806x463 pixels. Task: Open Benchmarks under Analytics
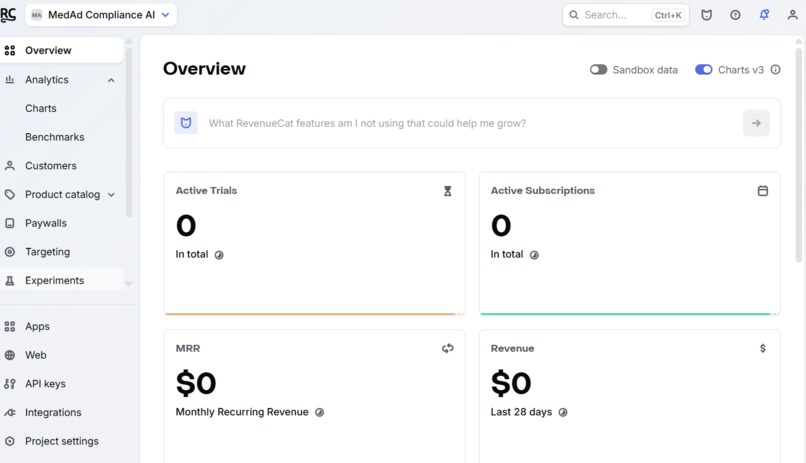point(54,137)
